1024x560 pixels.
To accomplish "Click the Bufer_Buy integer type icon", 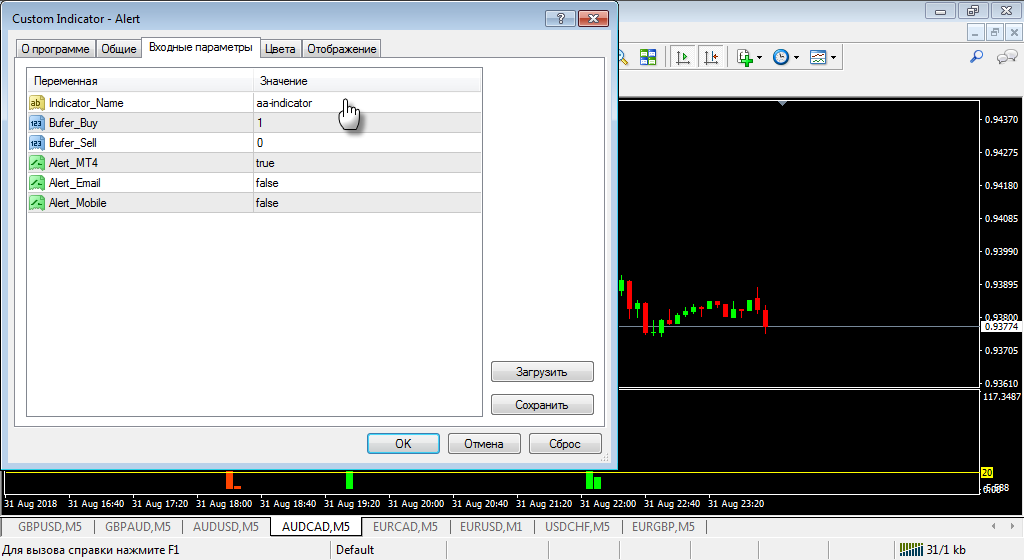I will (37, 123).
